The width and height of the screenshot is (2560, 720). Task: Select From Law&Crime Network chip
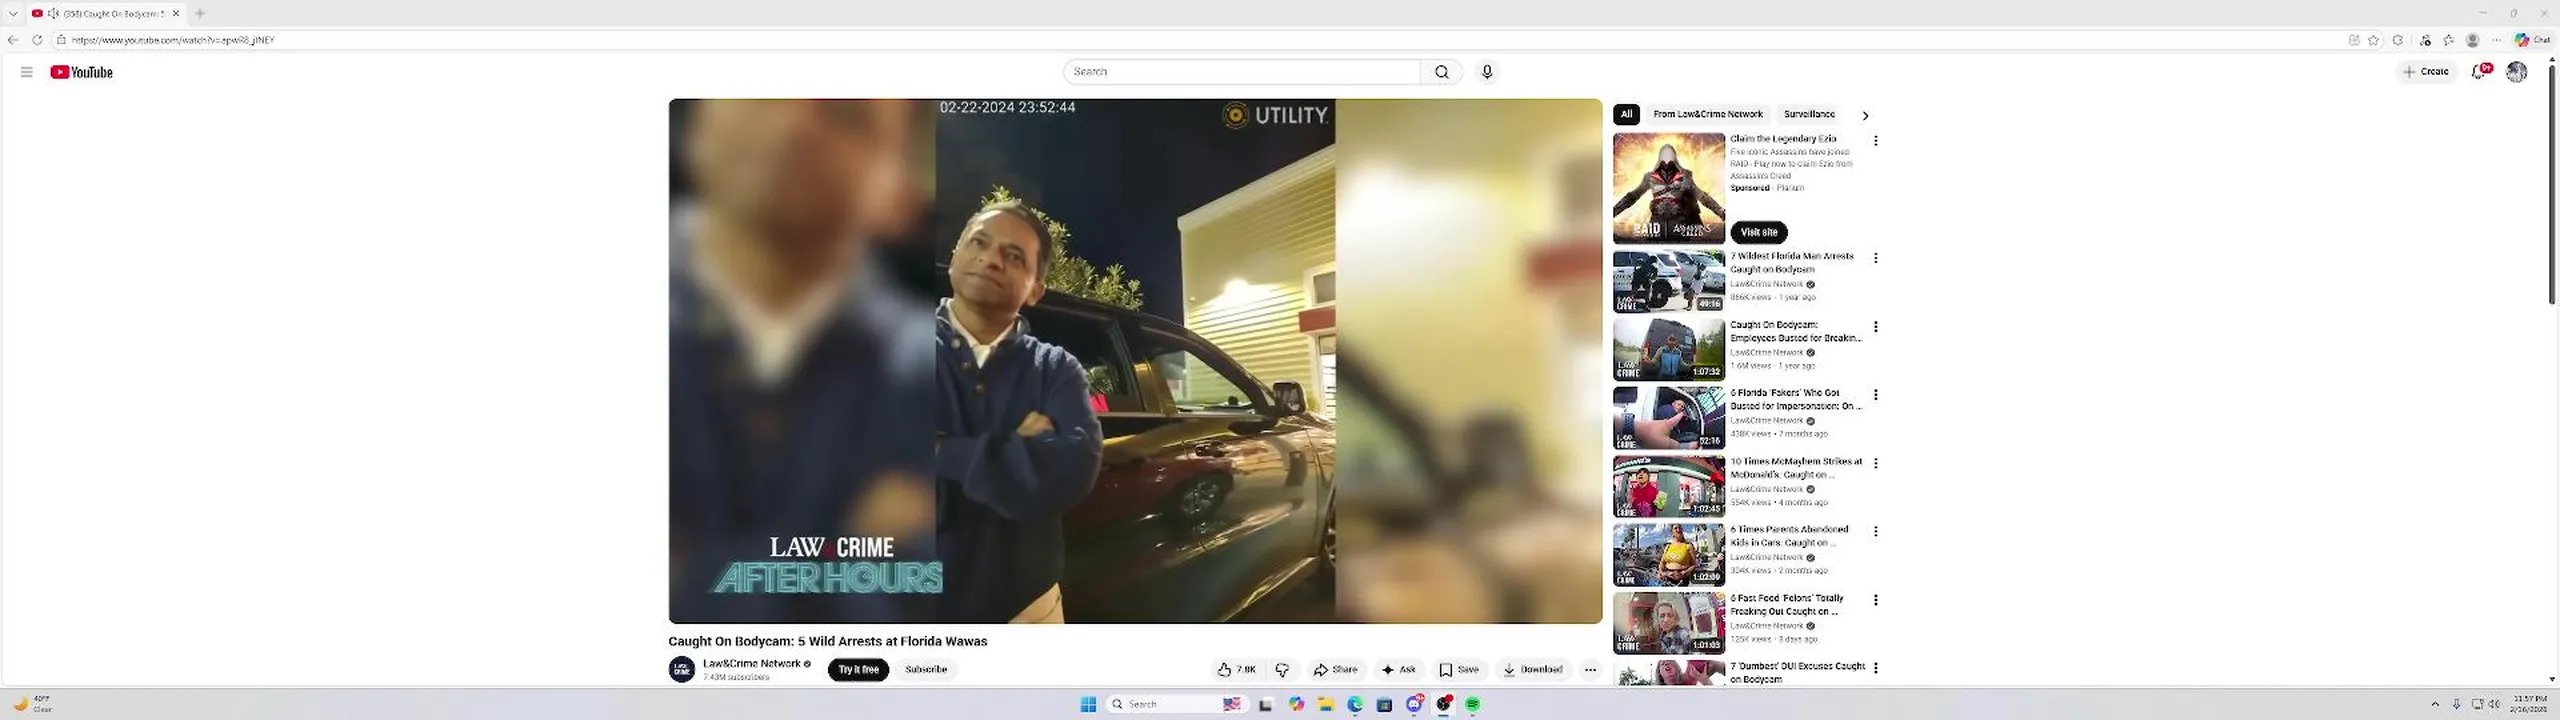coord(1707,114)
